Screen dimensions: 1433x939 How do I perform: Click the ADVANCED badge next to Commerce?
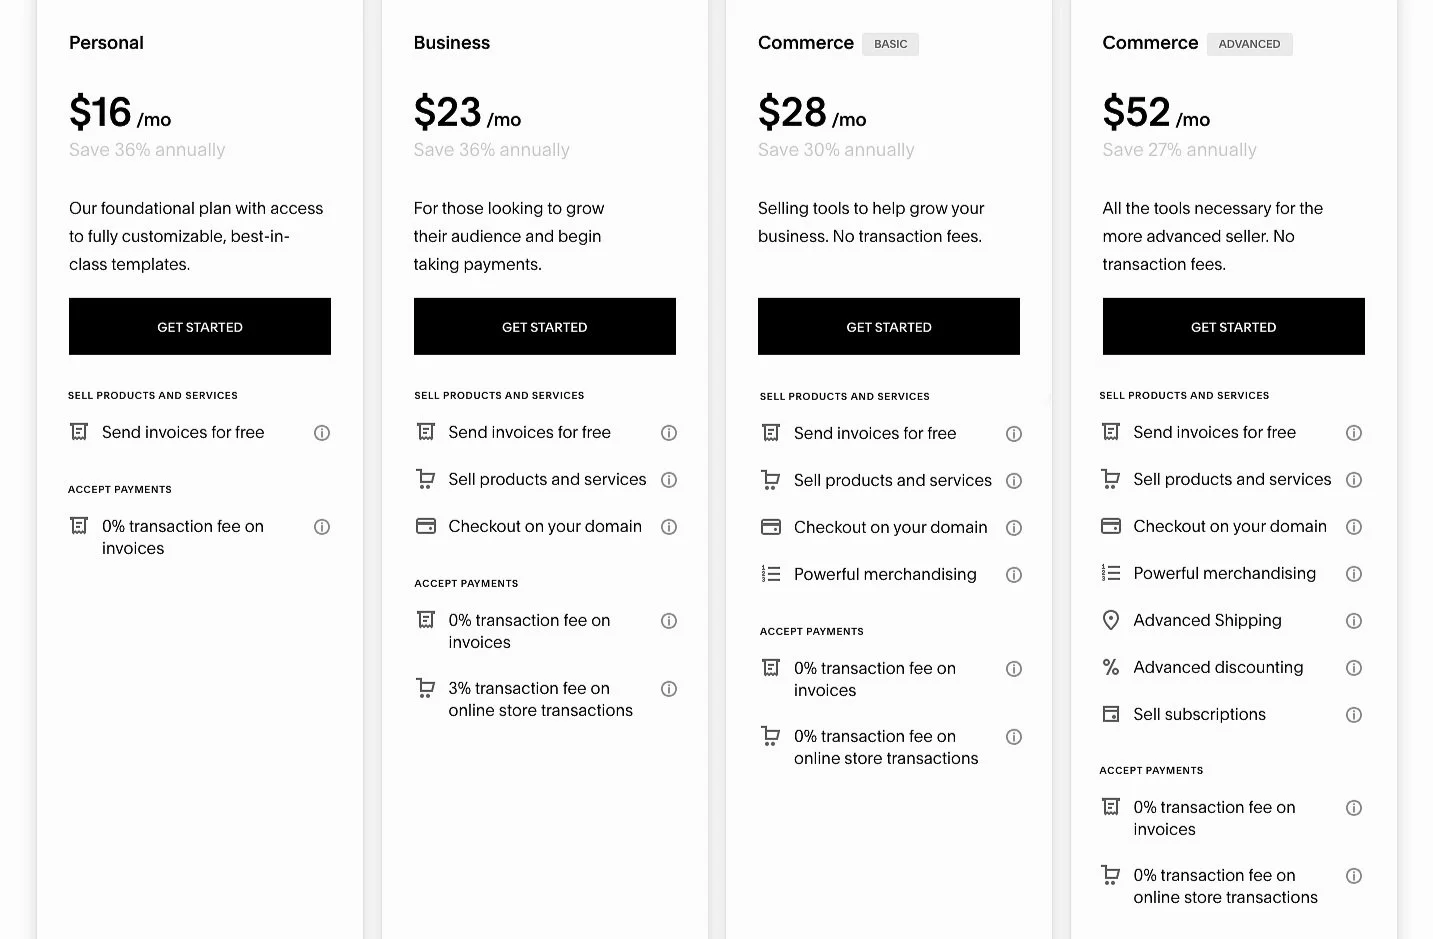pyautogui.click(x=1249, y=44)
